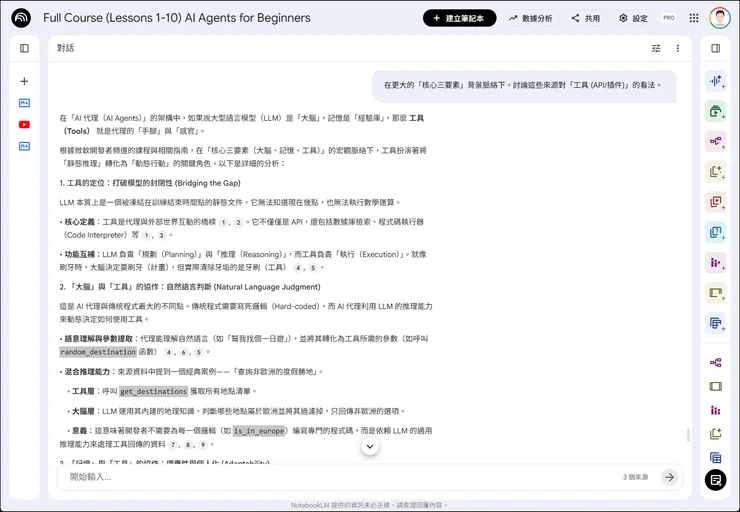Open the document source above the YouTube source
Viewport: 740px width, 512px height.
pos(24,103)
